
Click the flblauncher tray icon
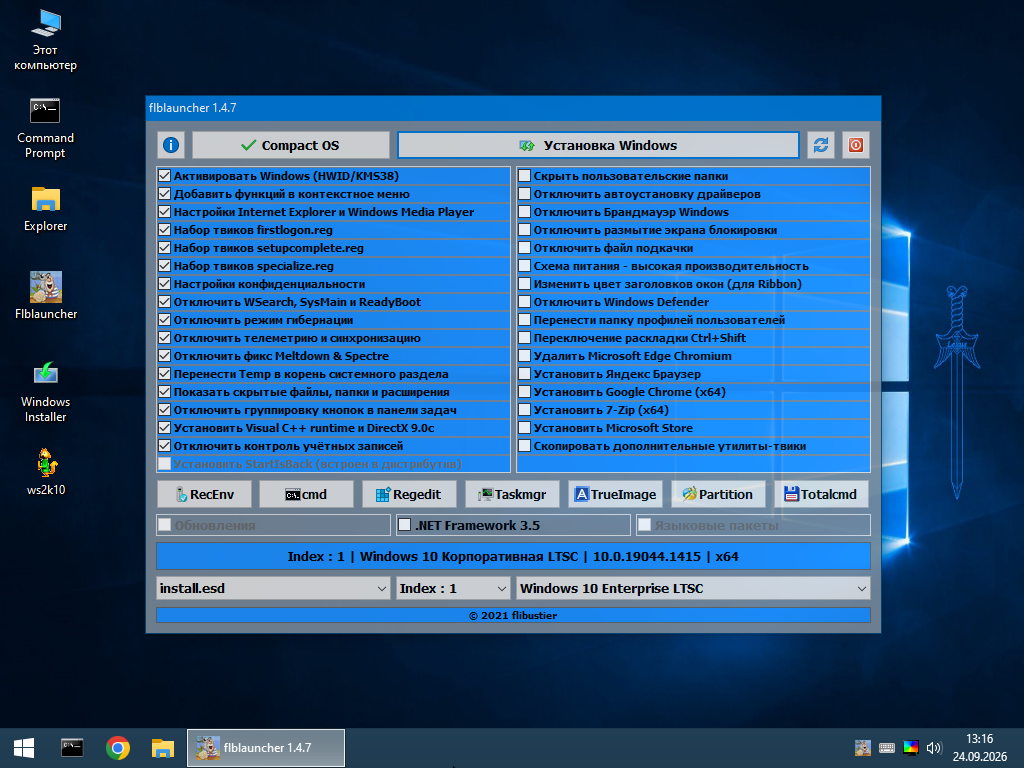point(863,748)
